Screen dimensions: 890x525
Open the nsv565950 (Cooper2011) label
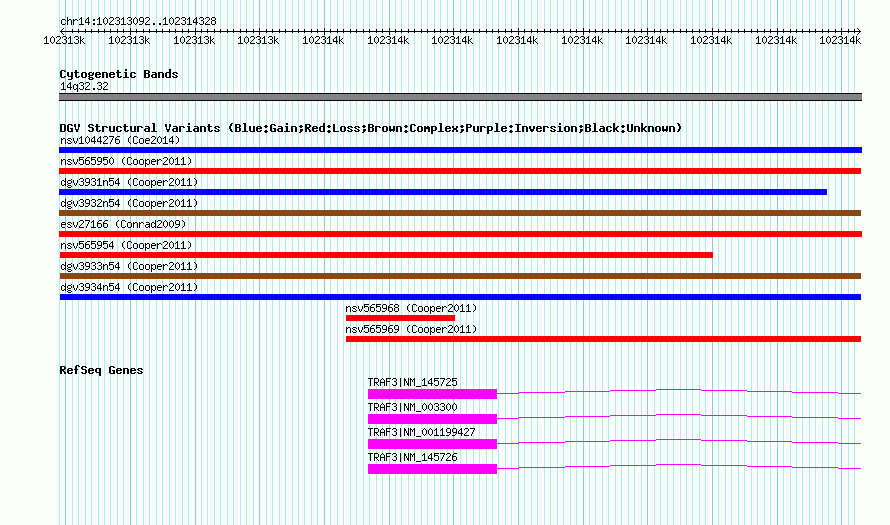coord(126,161)
